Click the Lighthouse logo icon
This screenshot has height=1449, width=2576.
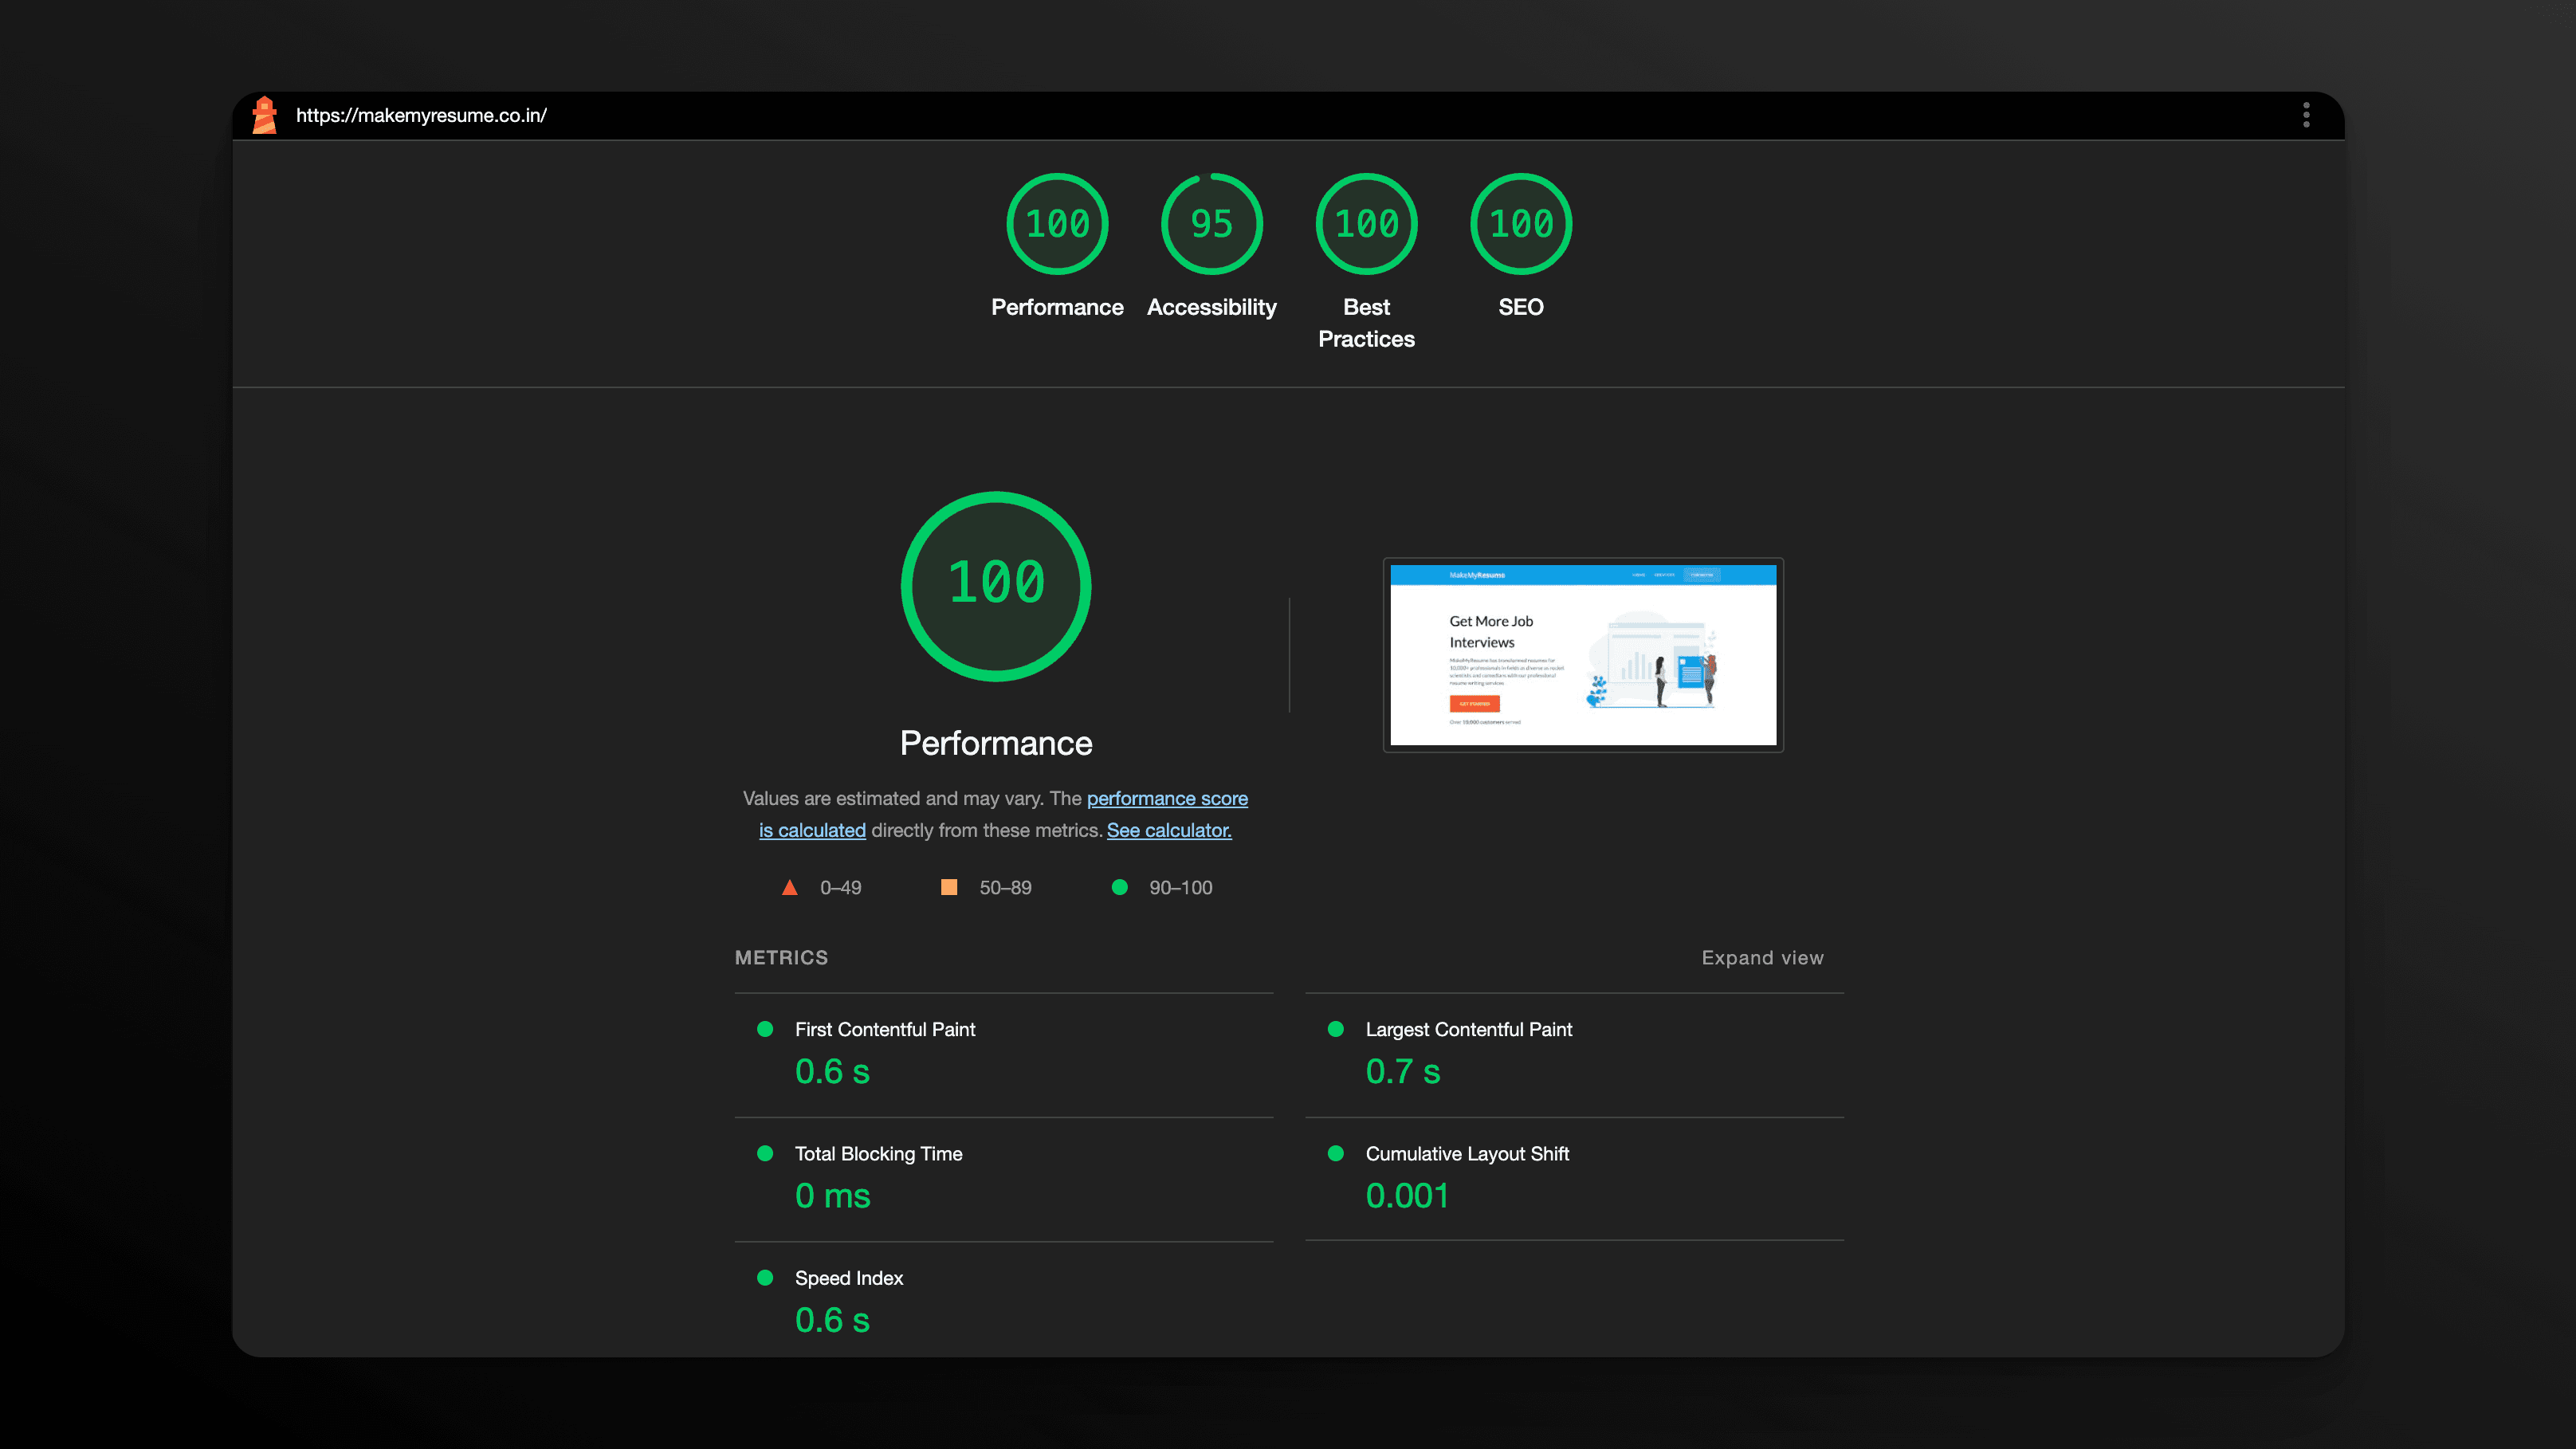pos(264,114)
